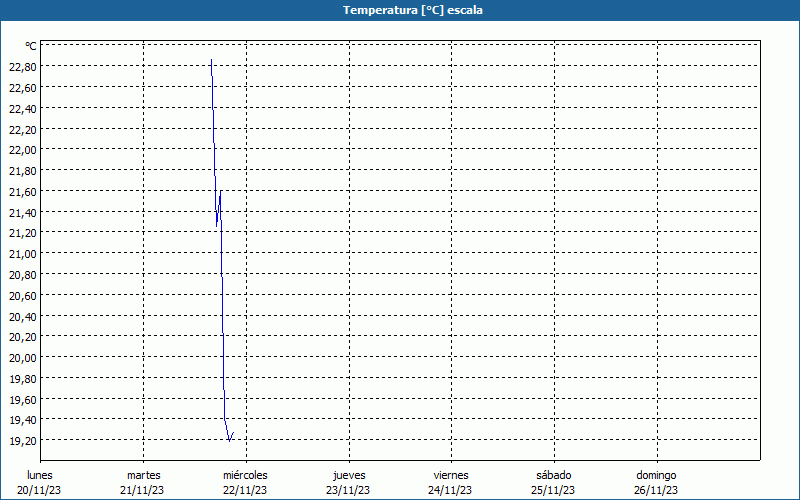Click the 'jueves' day label
800x500 pixels.
(349, 475)
